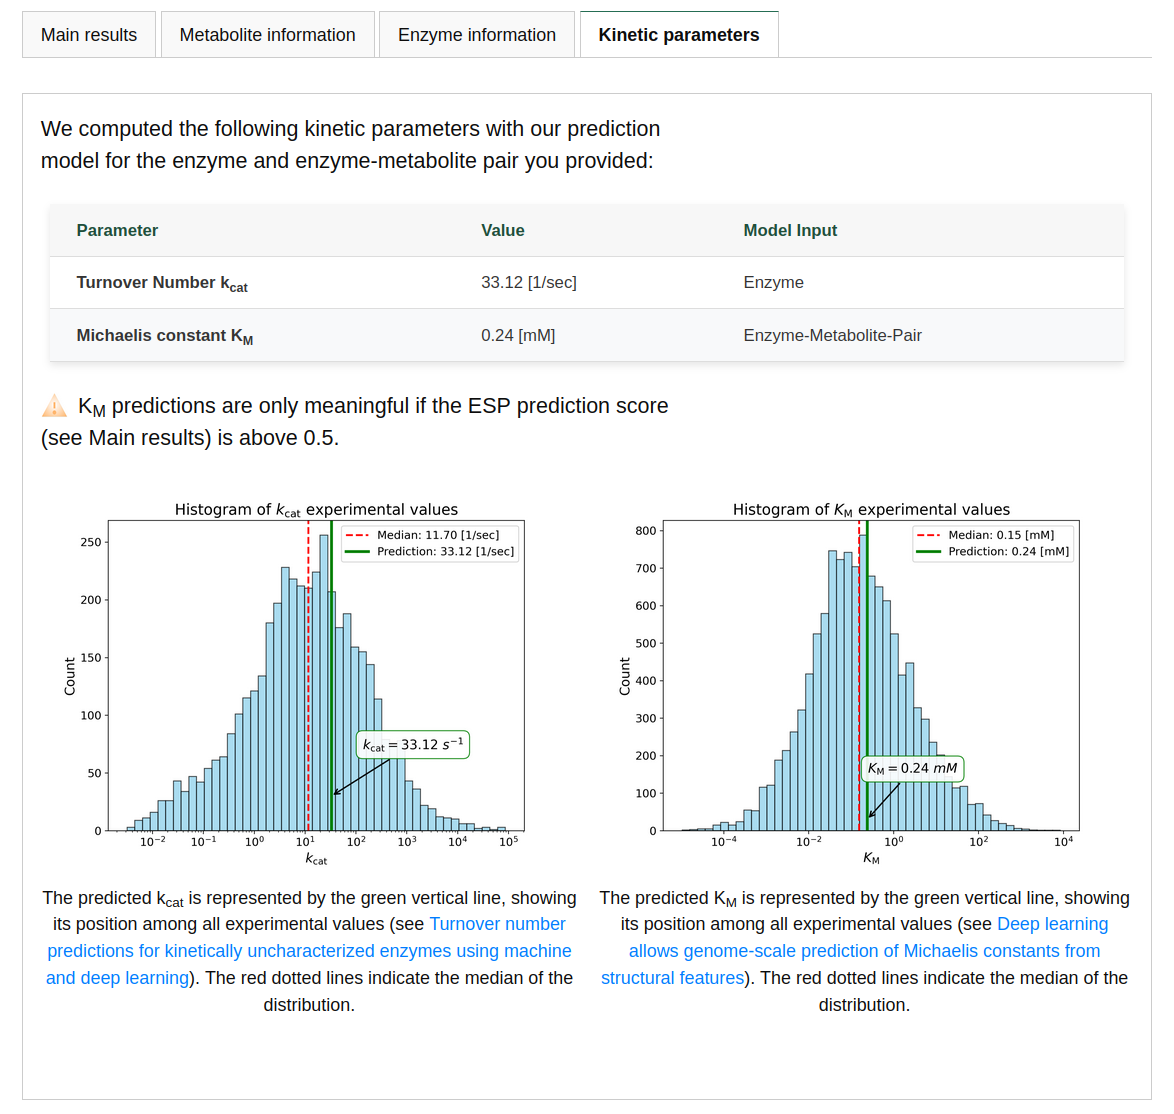Open the Main results tab

(89, 35)
